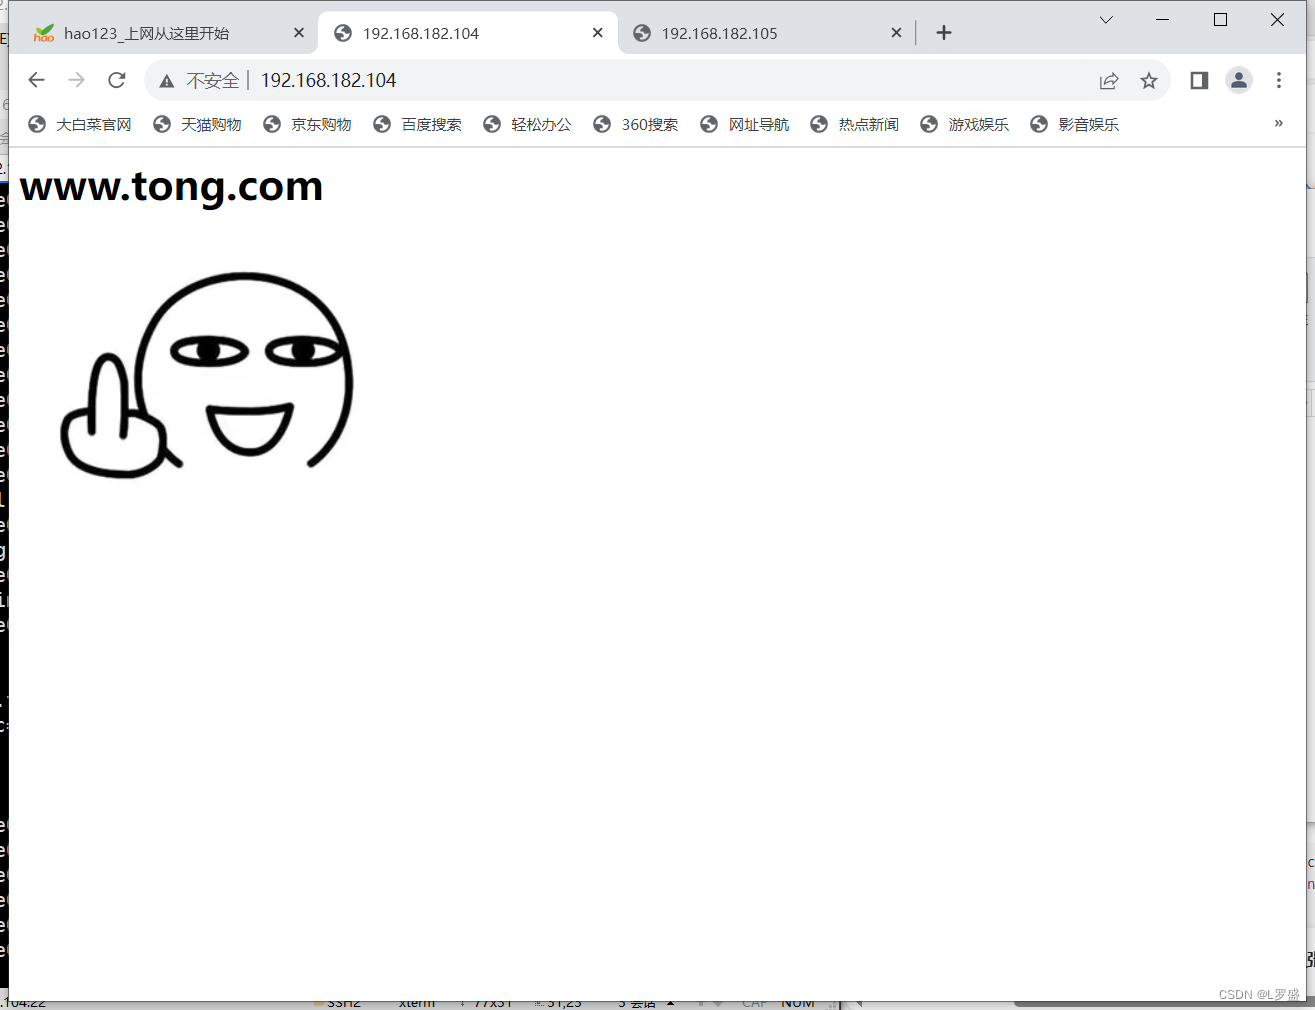
Task: Close the 192.168.182.104 tab
Action: click(x=597, y=33)
